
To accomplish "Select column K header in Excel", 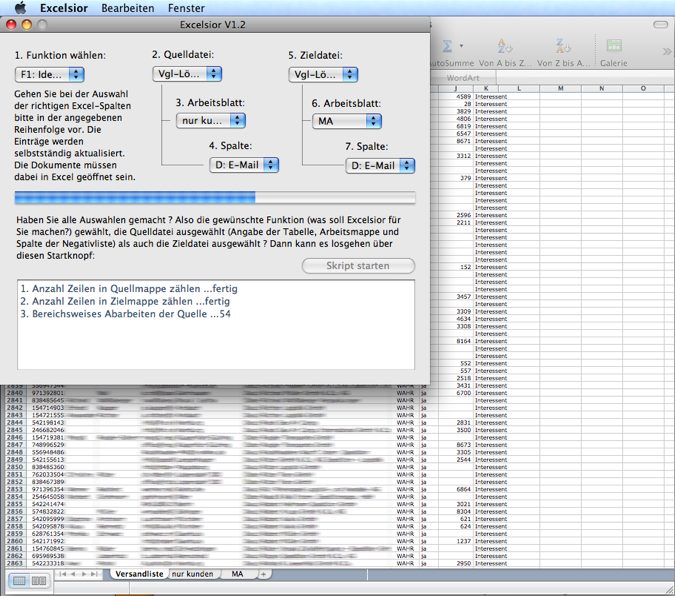I will pyautogui.click(x=486, y=88).
